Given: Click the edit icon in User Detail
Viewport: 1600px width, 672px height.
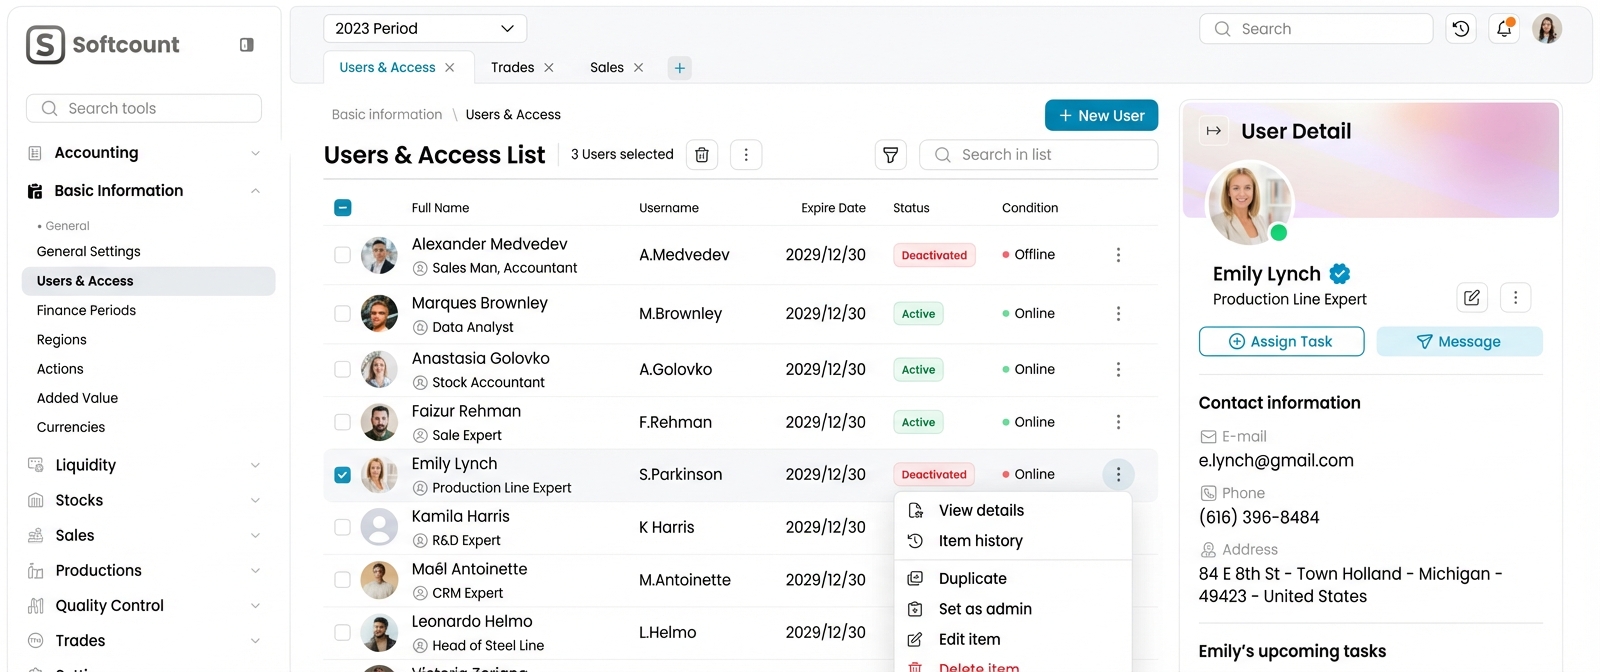Looking at the screenshot, I should click(1472, 297).
